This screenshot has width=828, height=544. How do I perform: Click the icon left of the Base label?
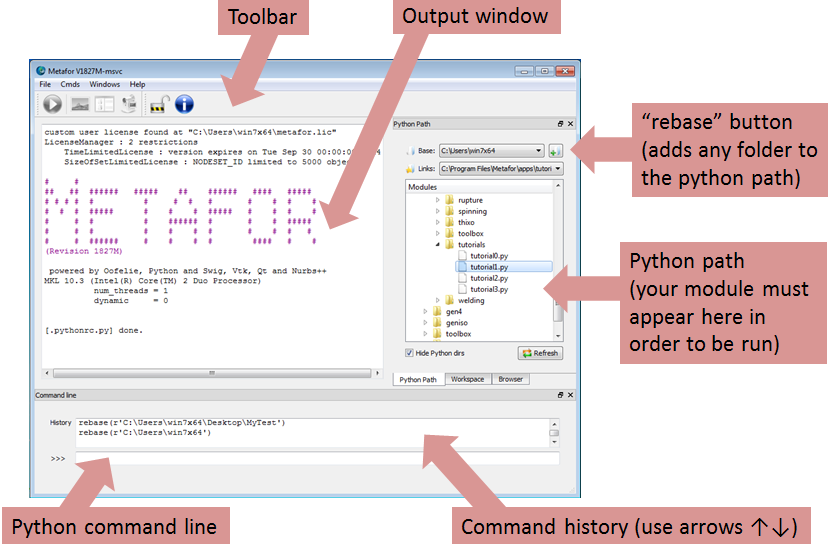point(410,151)
